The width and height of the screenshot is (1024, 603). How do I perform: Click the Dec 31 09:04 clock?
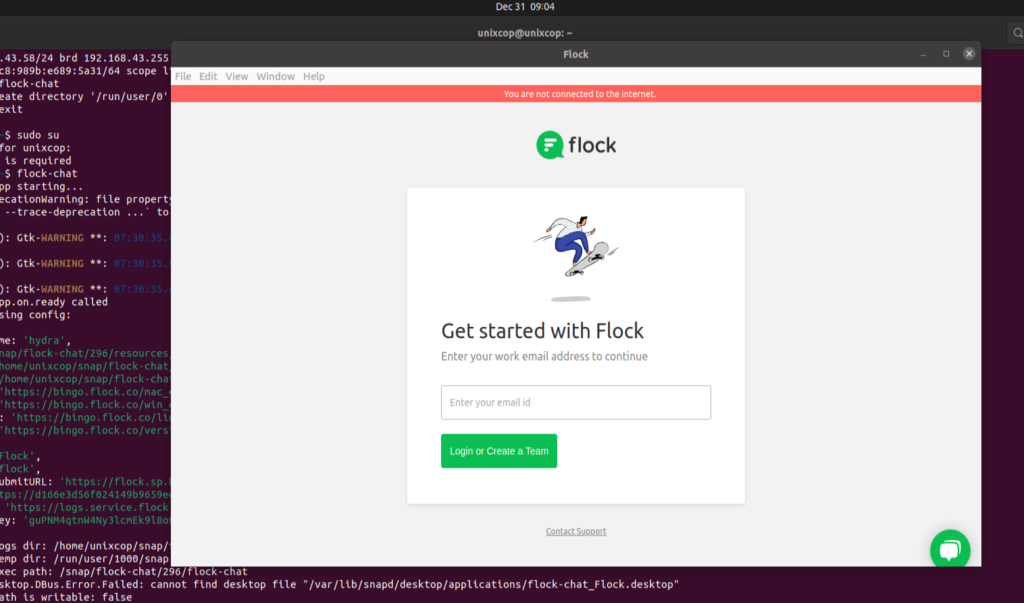pyautogui.click(x=524, y=7)
